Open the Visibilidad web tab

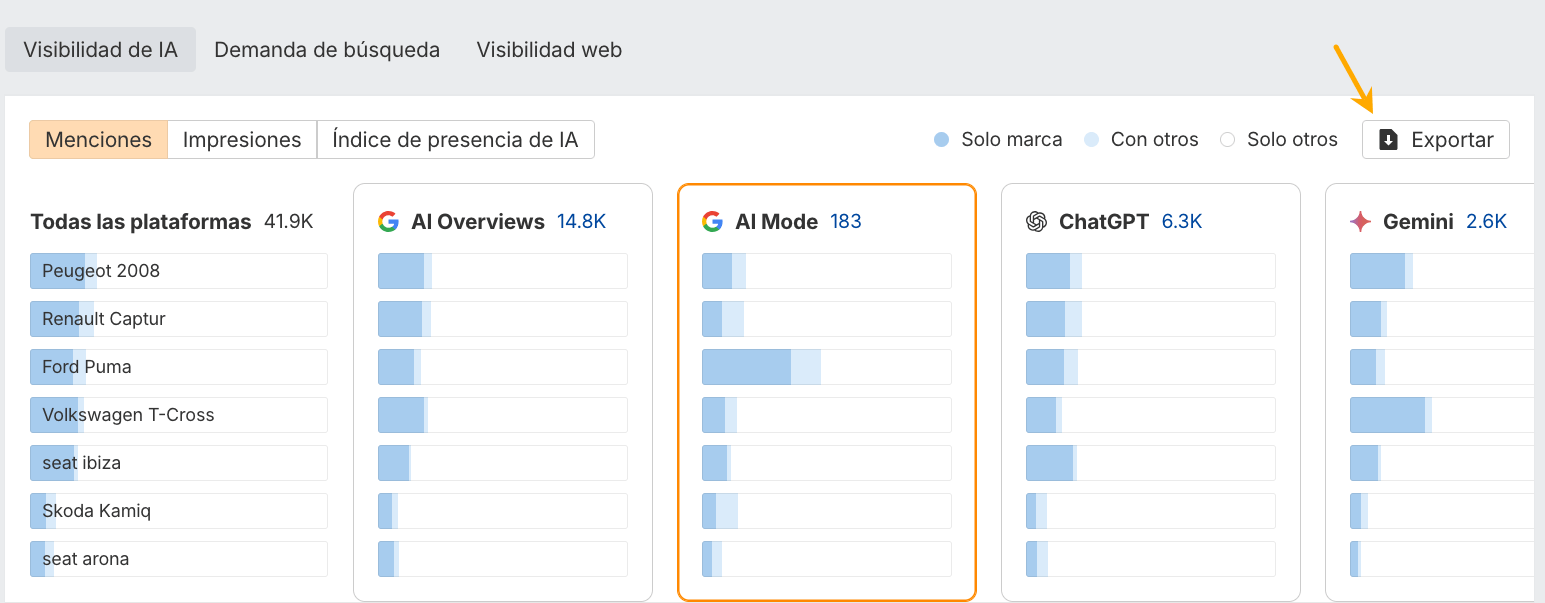tap(548, 49)
